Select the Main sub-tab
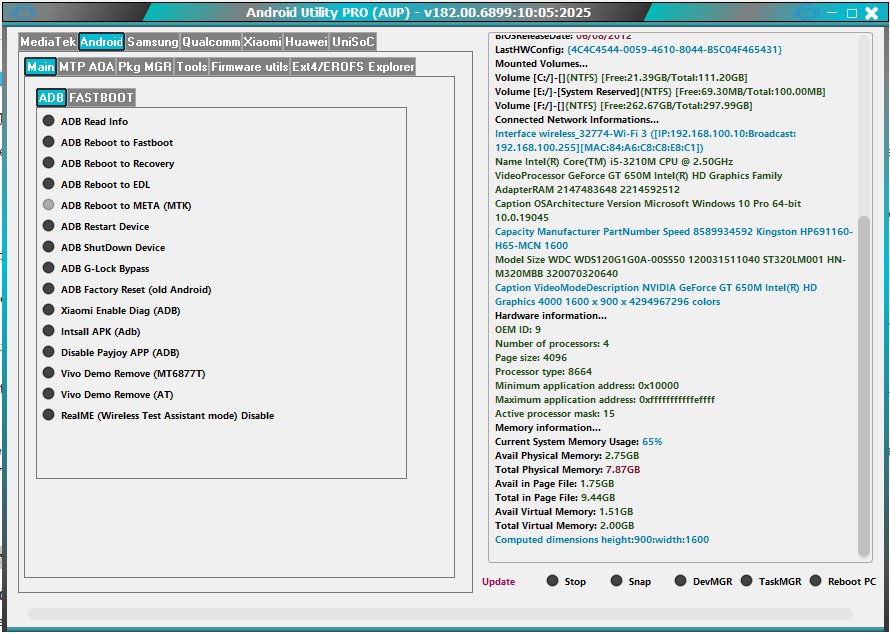Image resolution: width=890 pixels, height=633 pixels. pyautogui.click(x=41, y=66)
